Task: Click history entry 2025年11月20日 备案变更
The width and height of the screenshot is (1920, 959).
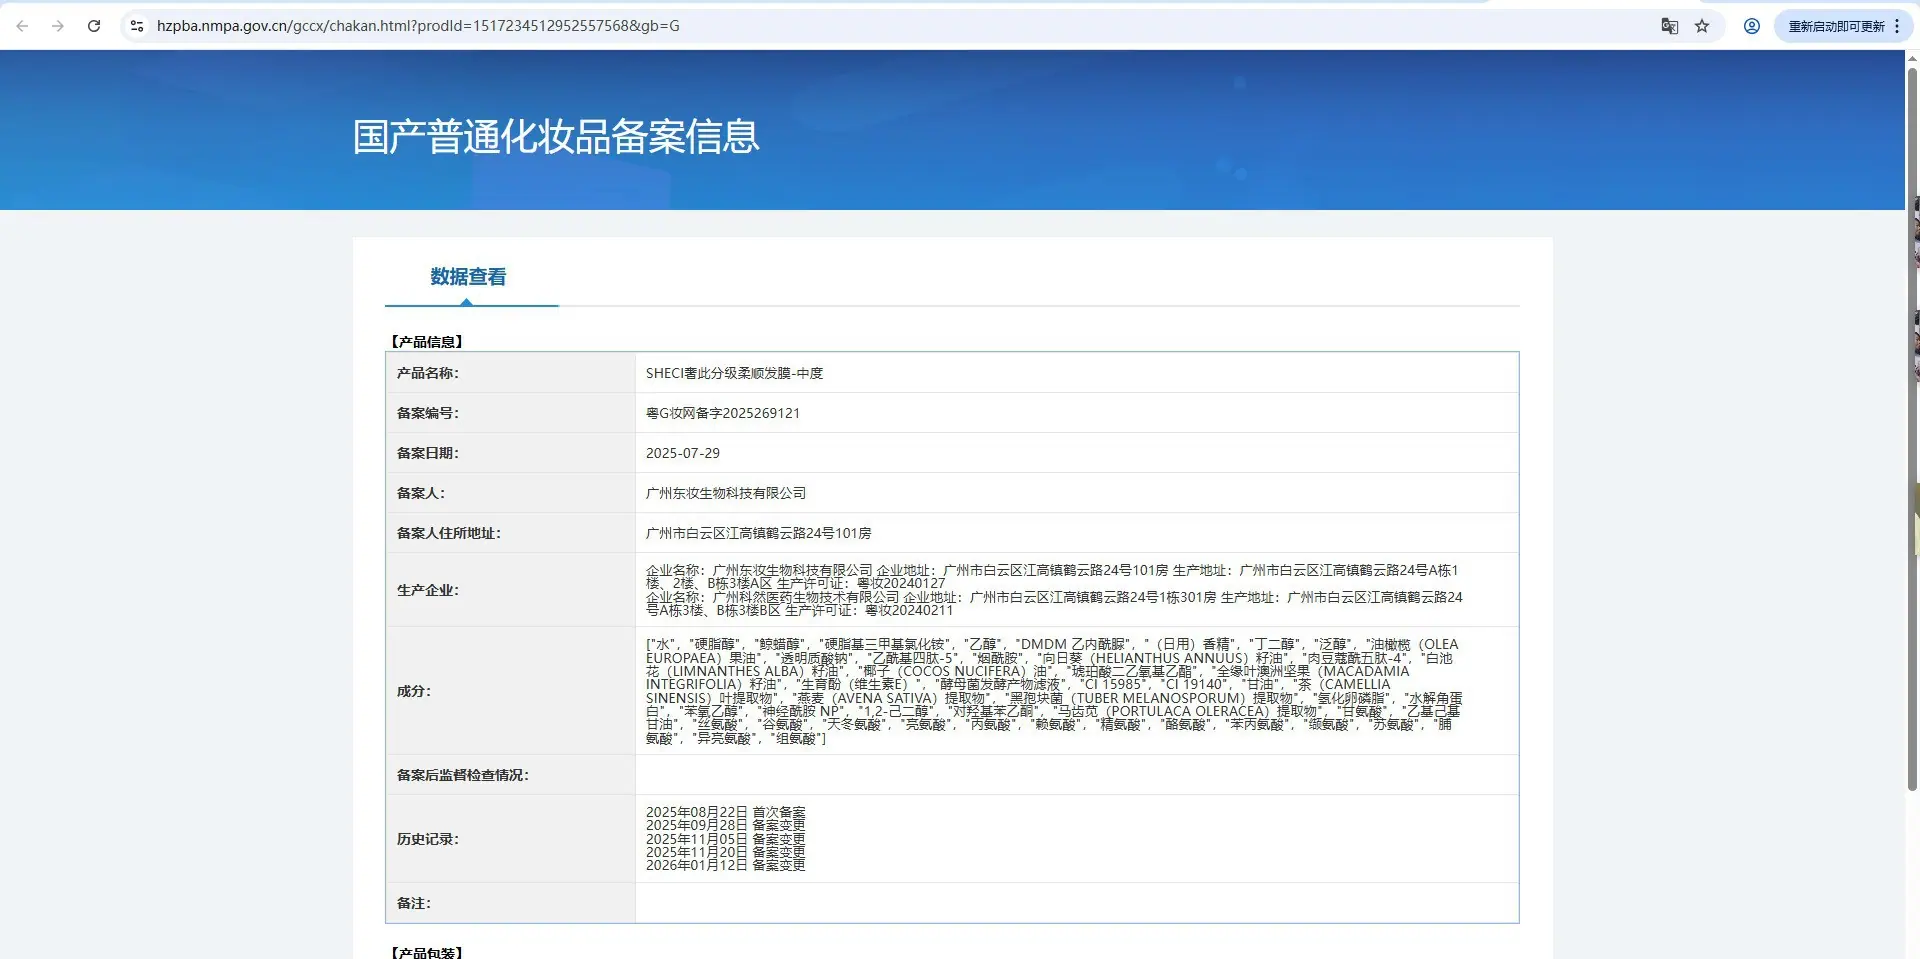Action: tap(725, 852)
